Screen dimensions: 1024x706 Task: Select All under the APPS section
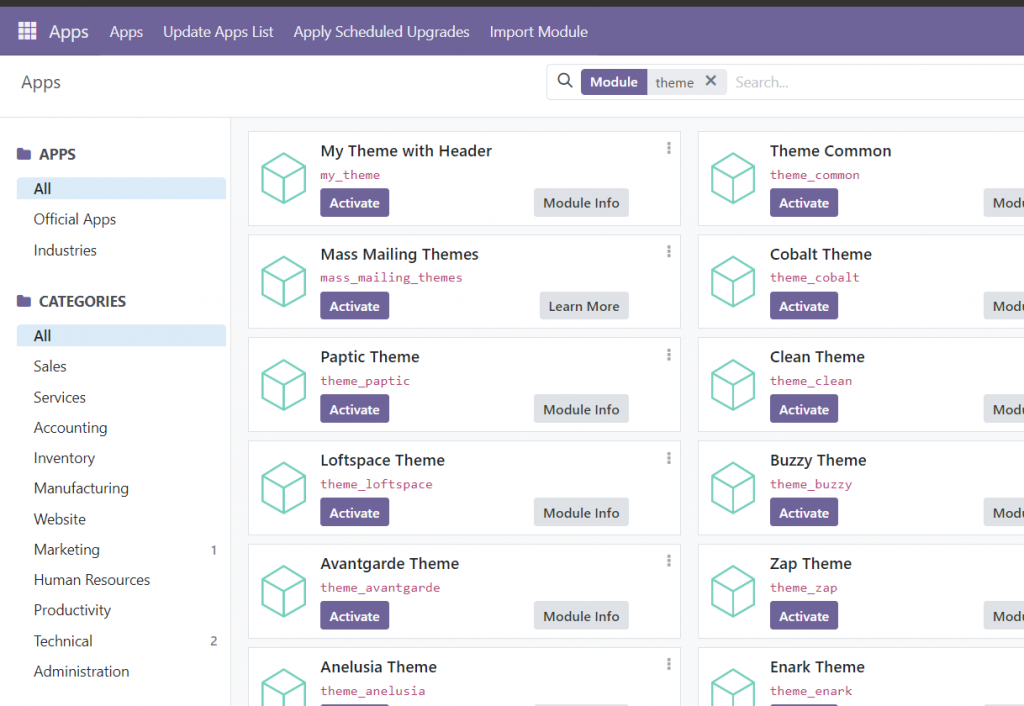(121, 188)
